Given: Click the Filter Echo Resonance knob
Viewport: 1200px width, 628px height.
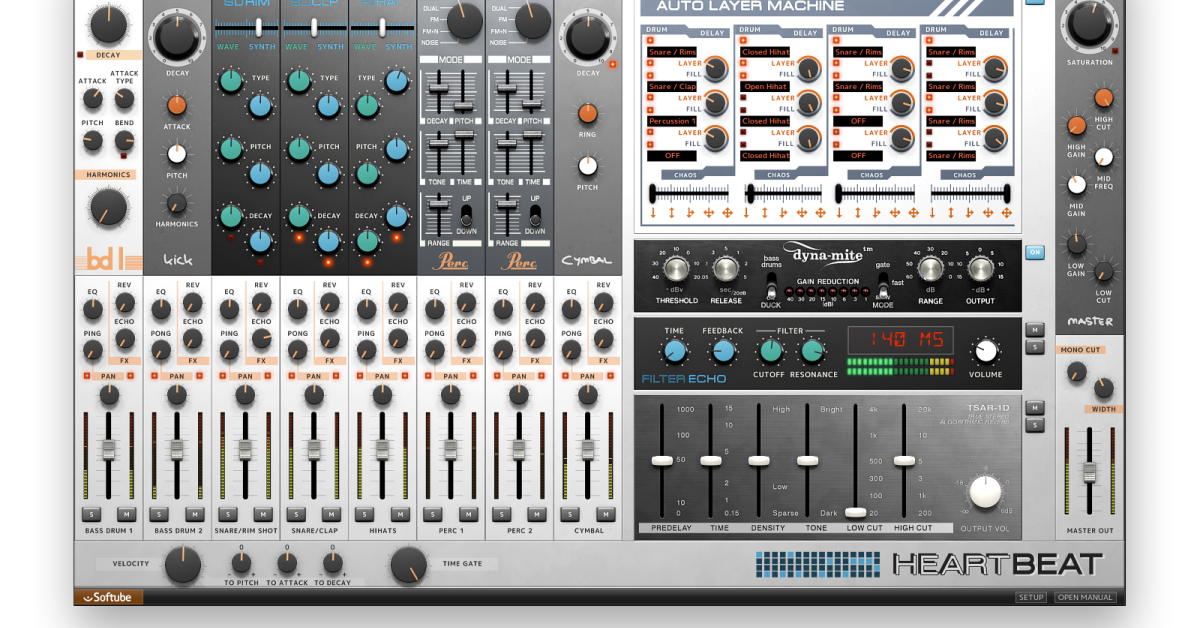Looking at the screenshot, I should click(812, 351).
